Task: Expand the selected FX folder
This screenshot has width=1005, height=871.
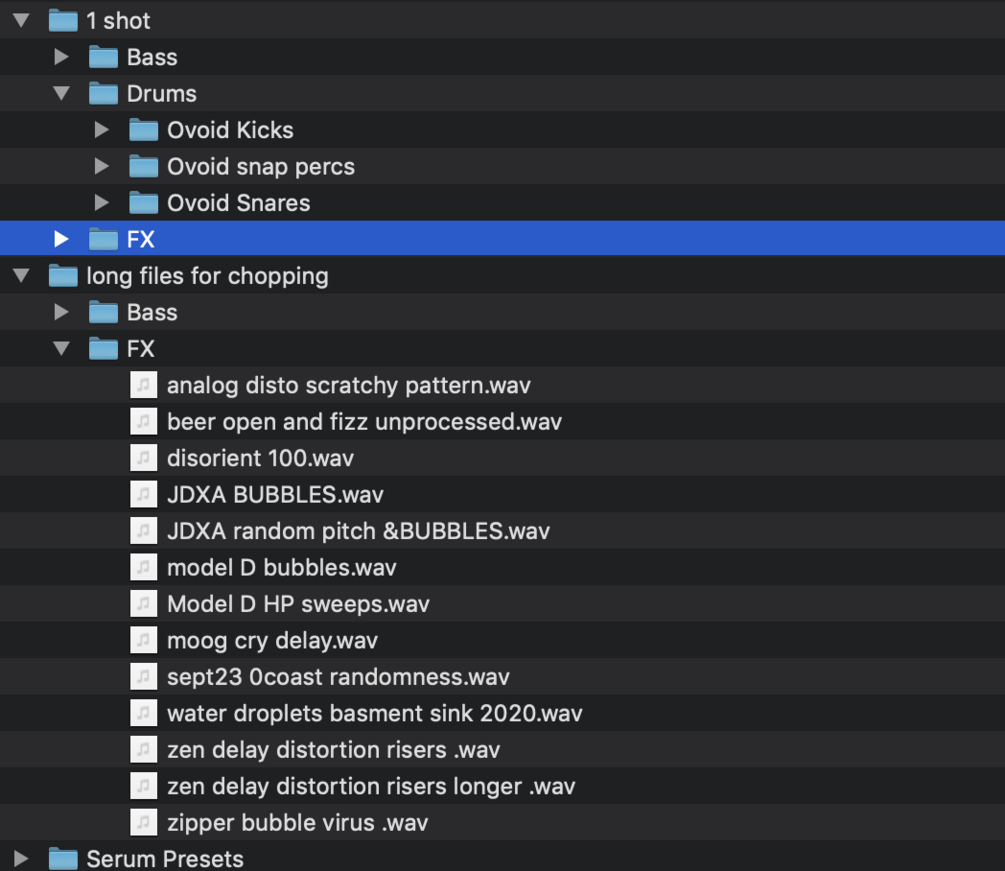Action: click(x=62, y=239)
